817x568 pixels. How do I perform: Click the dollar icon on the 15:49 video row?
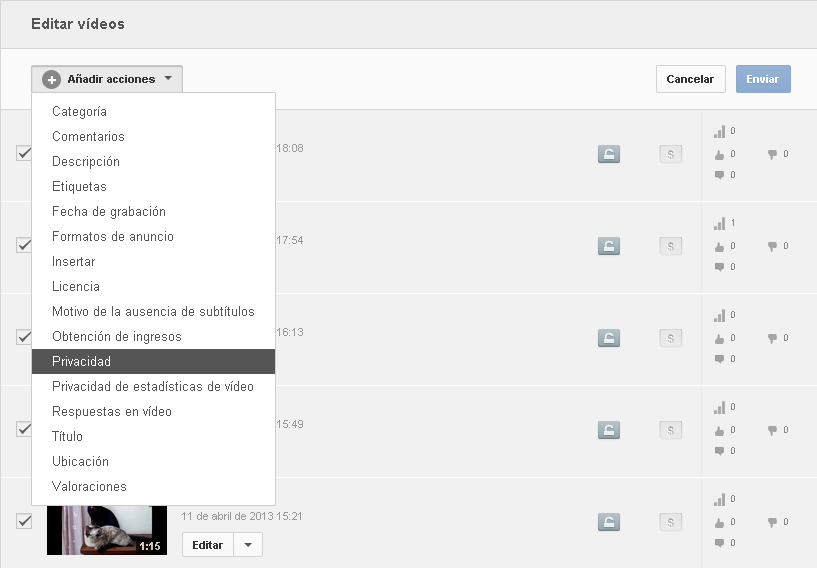pos(671,430)
